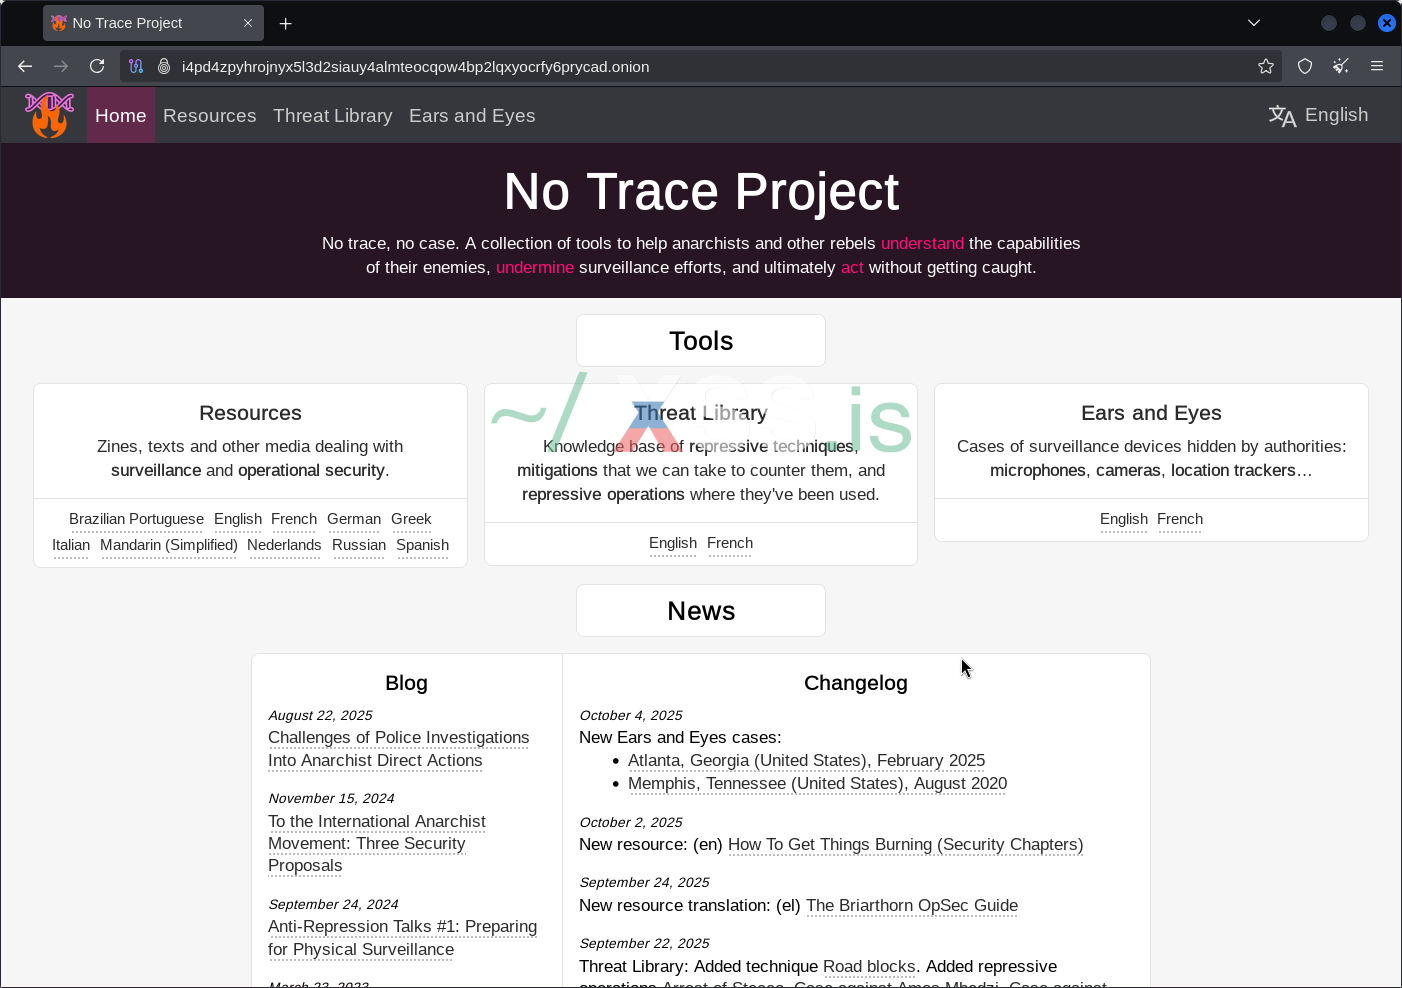
Task: Open 'How To Get Things Burning' resource
Action: pos(905,844)
